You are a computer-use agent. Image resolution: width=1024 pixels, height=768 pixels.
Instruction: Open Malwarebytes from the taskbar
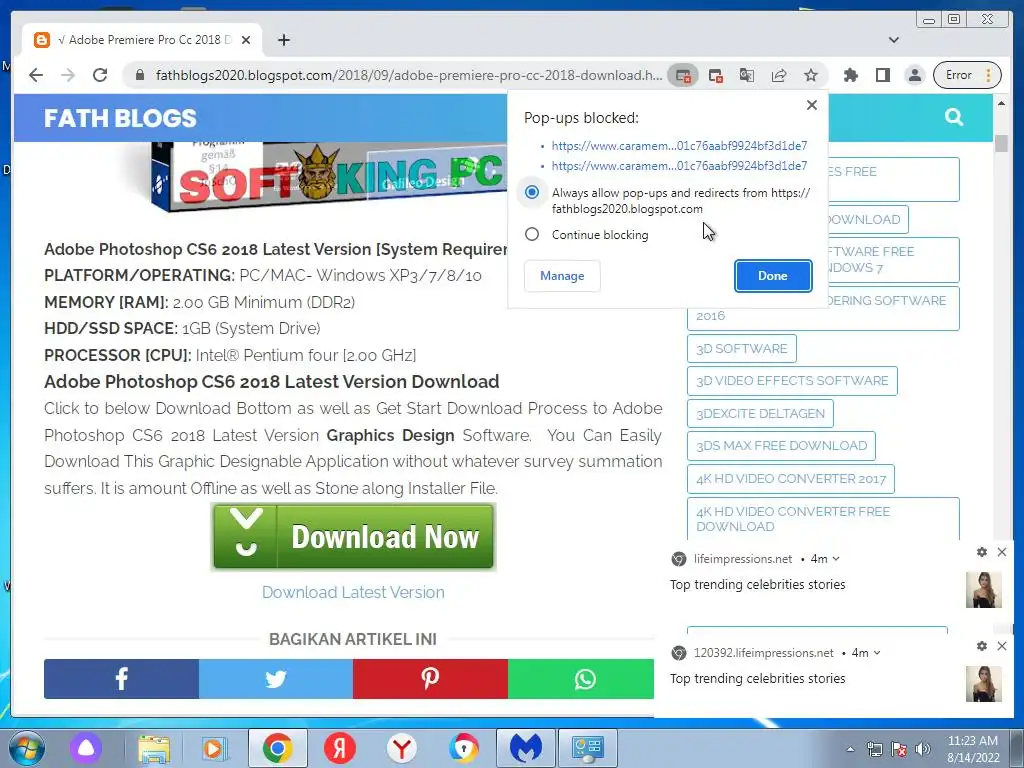pos(526,748)
